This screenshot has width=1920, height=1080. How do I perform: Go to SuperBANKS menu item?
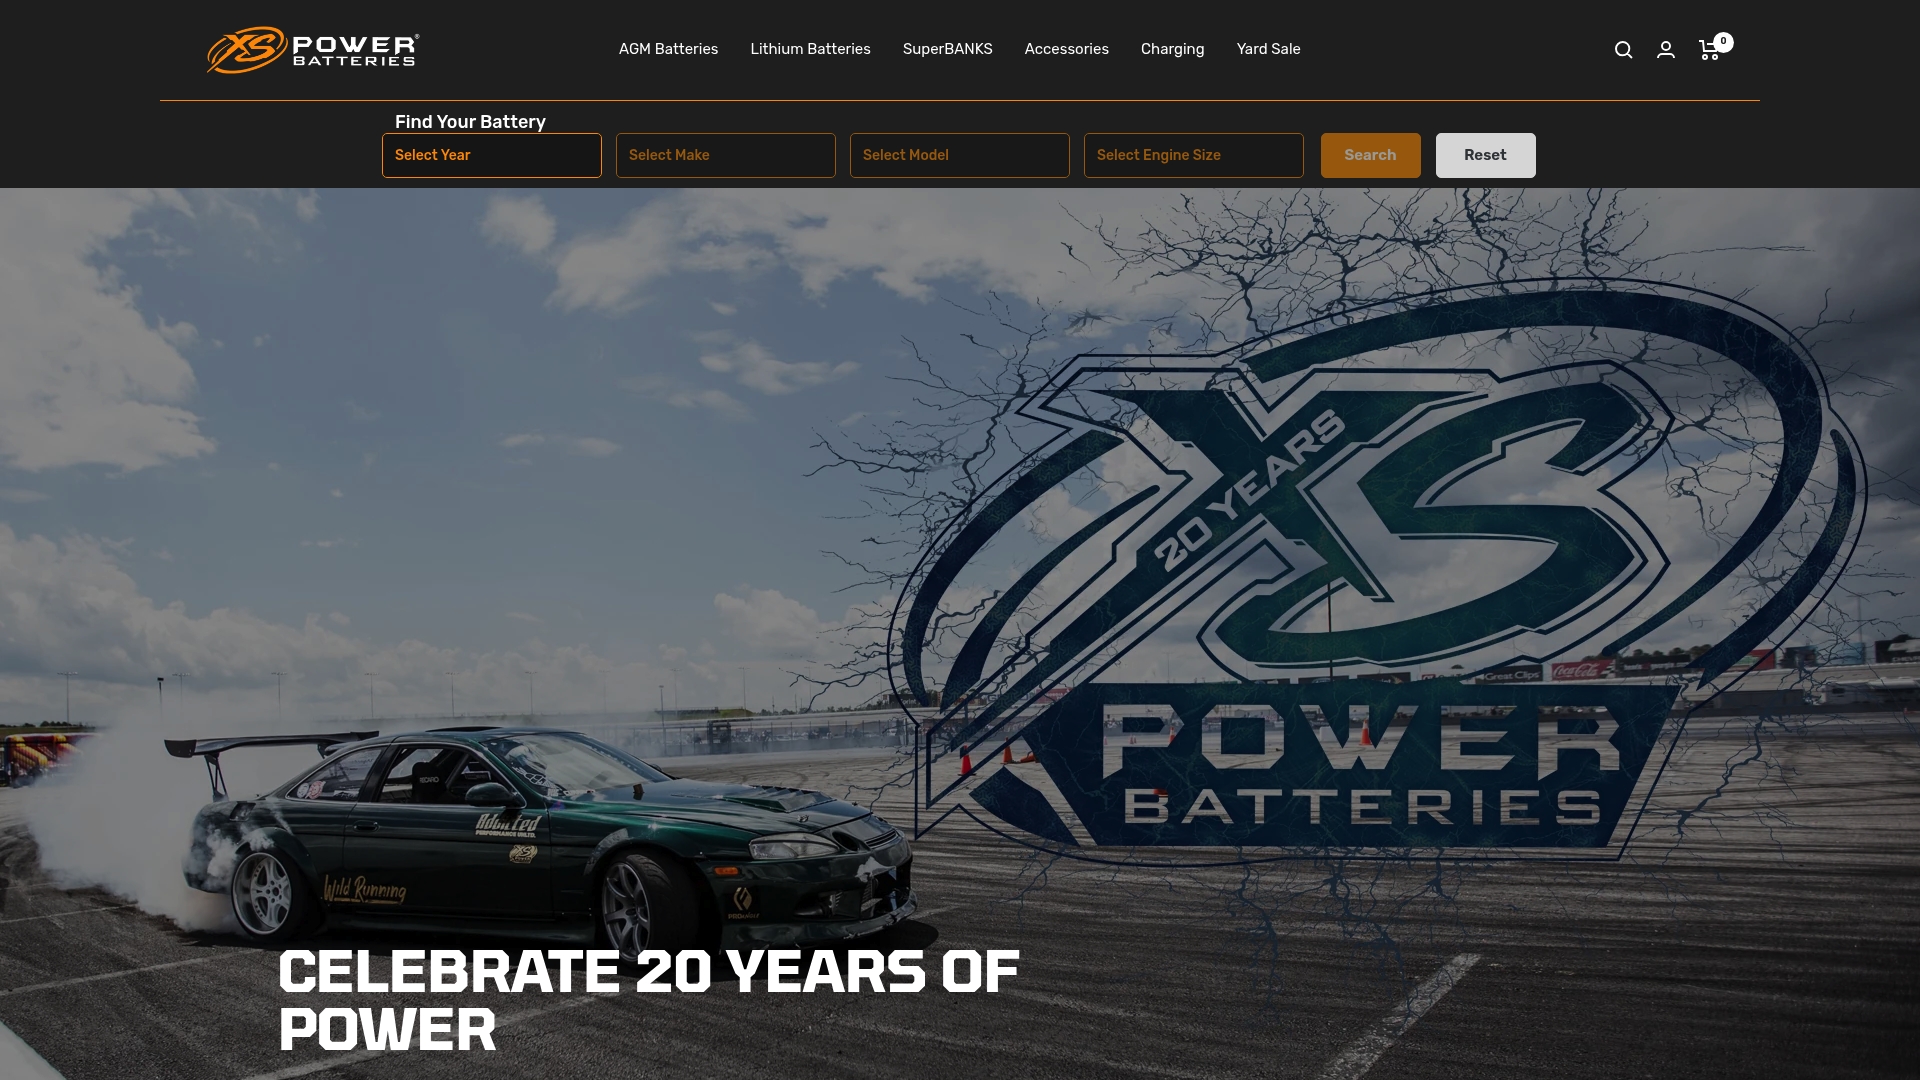point(947,49)
